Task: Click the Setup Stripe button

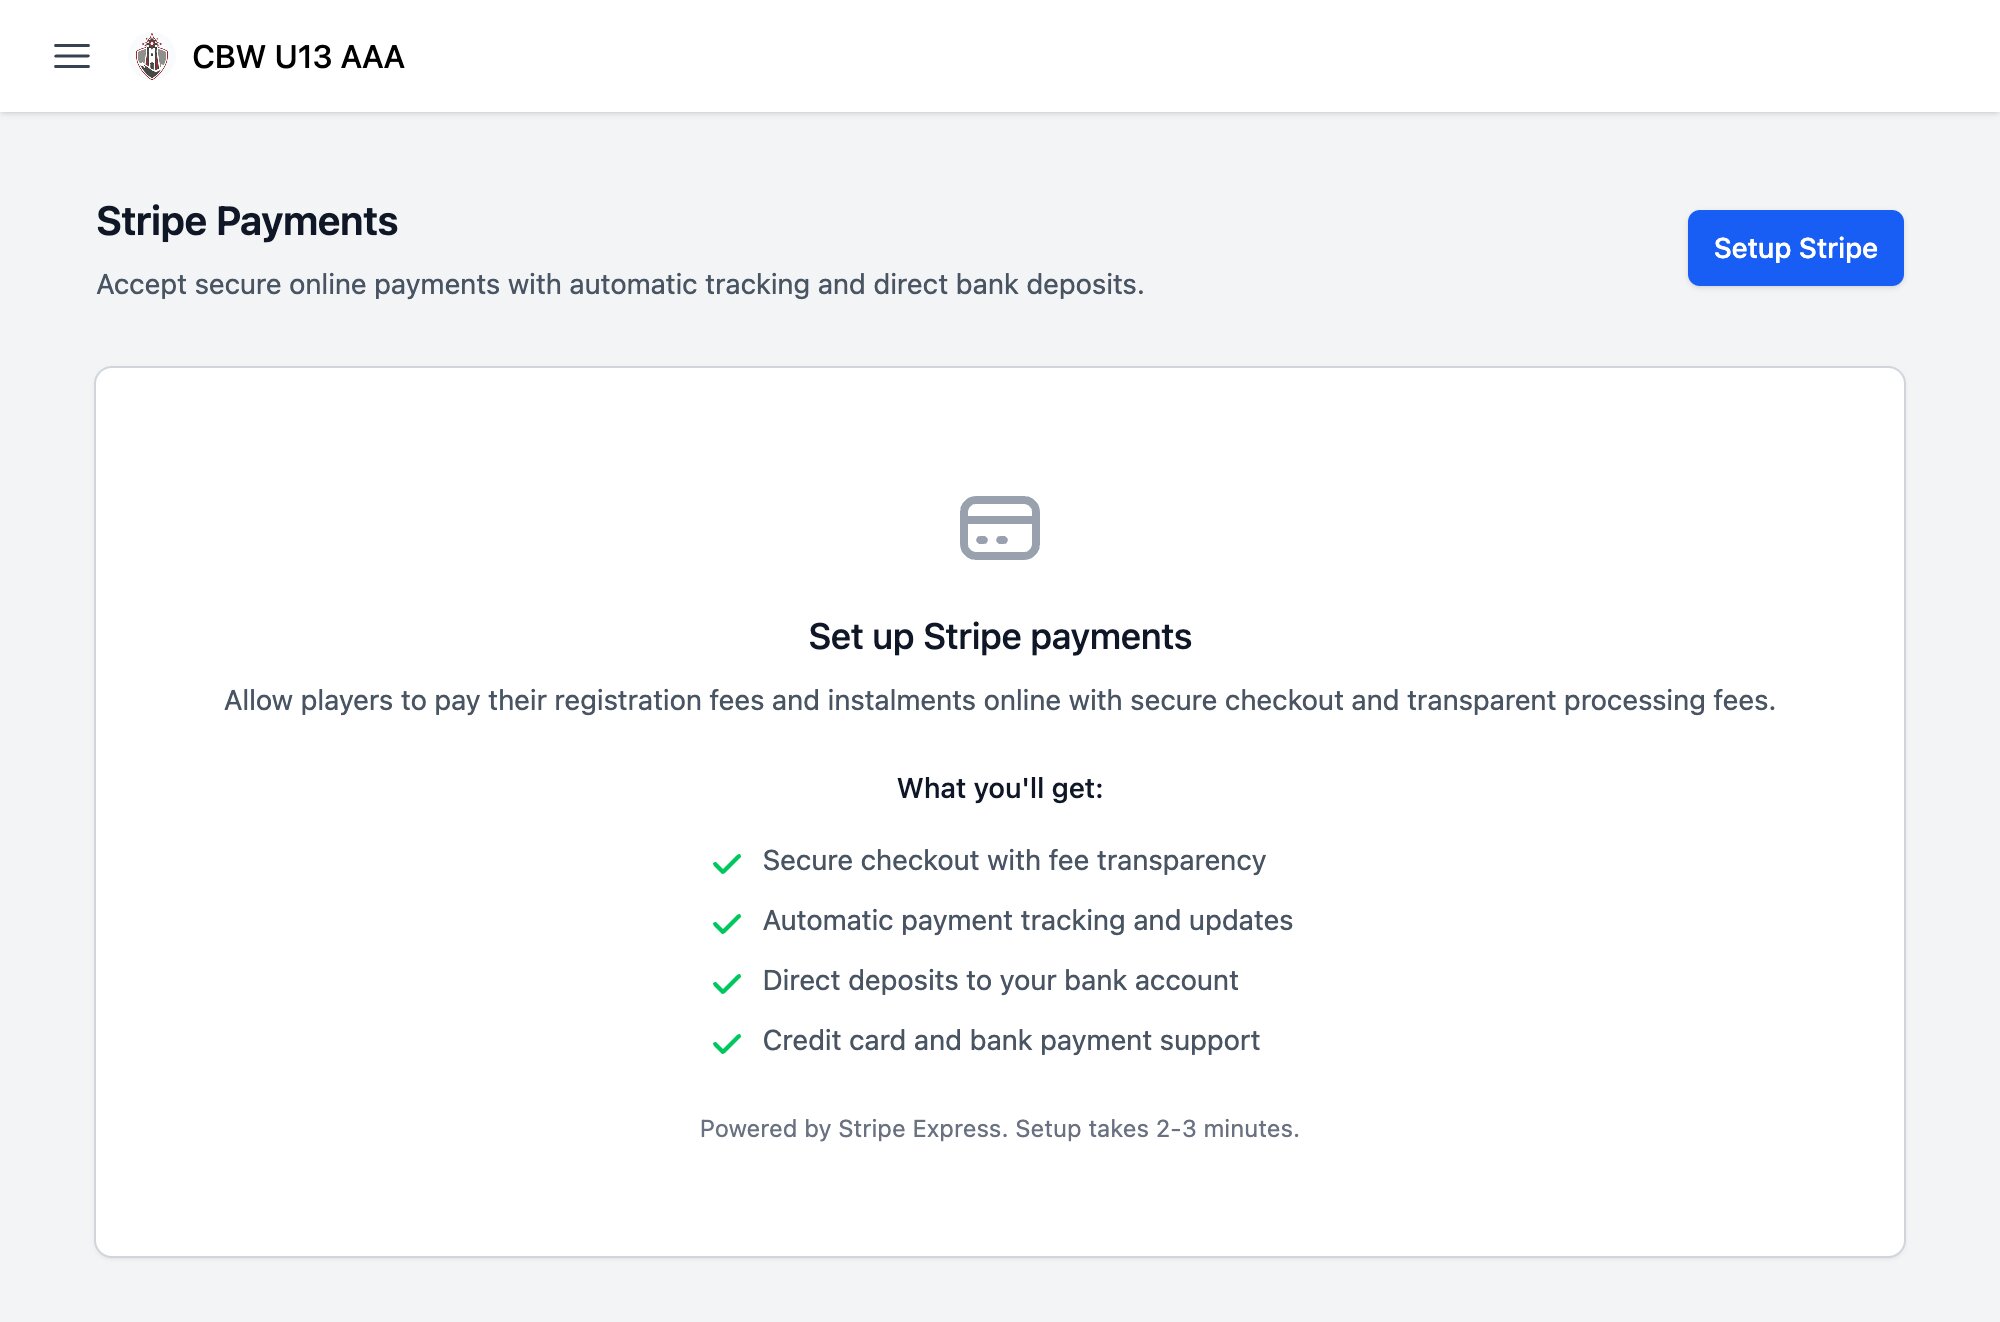Action: coord(1795,248)
